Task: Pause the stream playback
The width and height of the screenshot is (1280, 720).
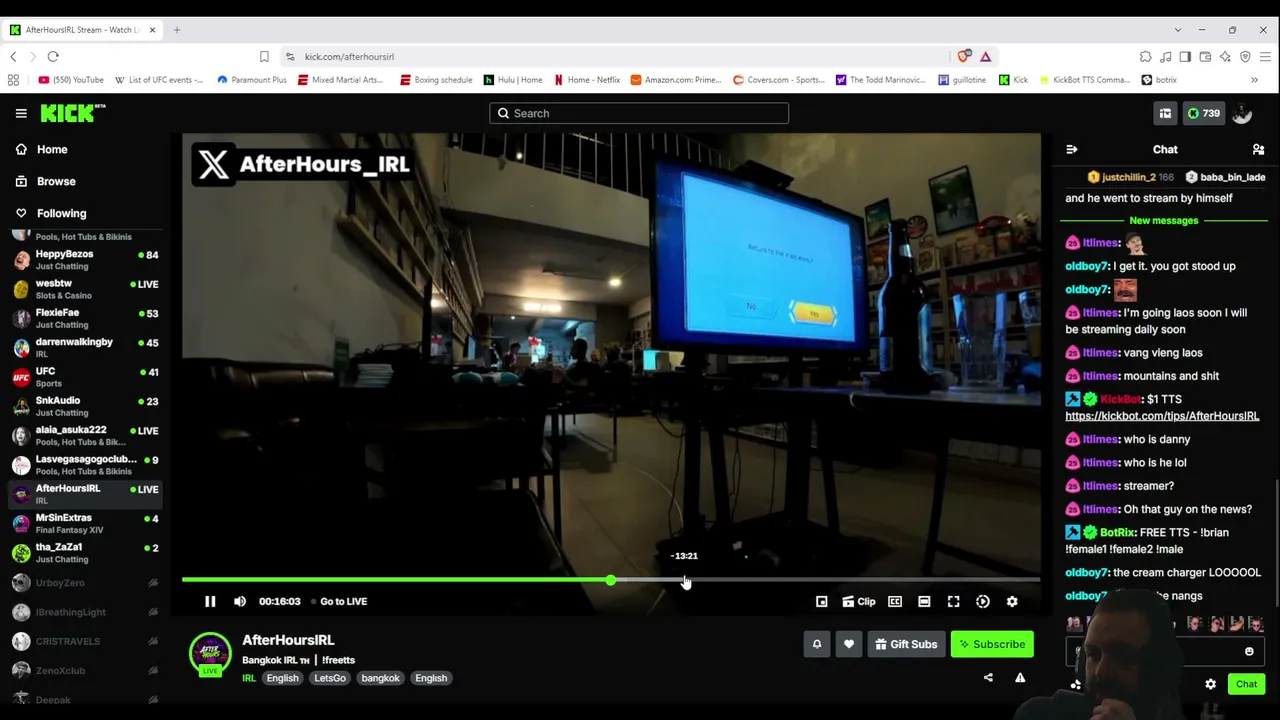Action: pyautogui.click(x=210, y=601)
